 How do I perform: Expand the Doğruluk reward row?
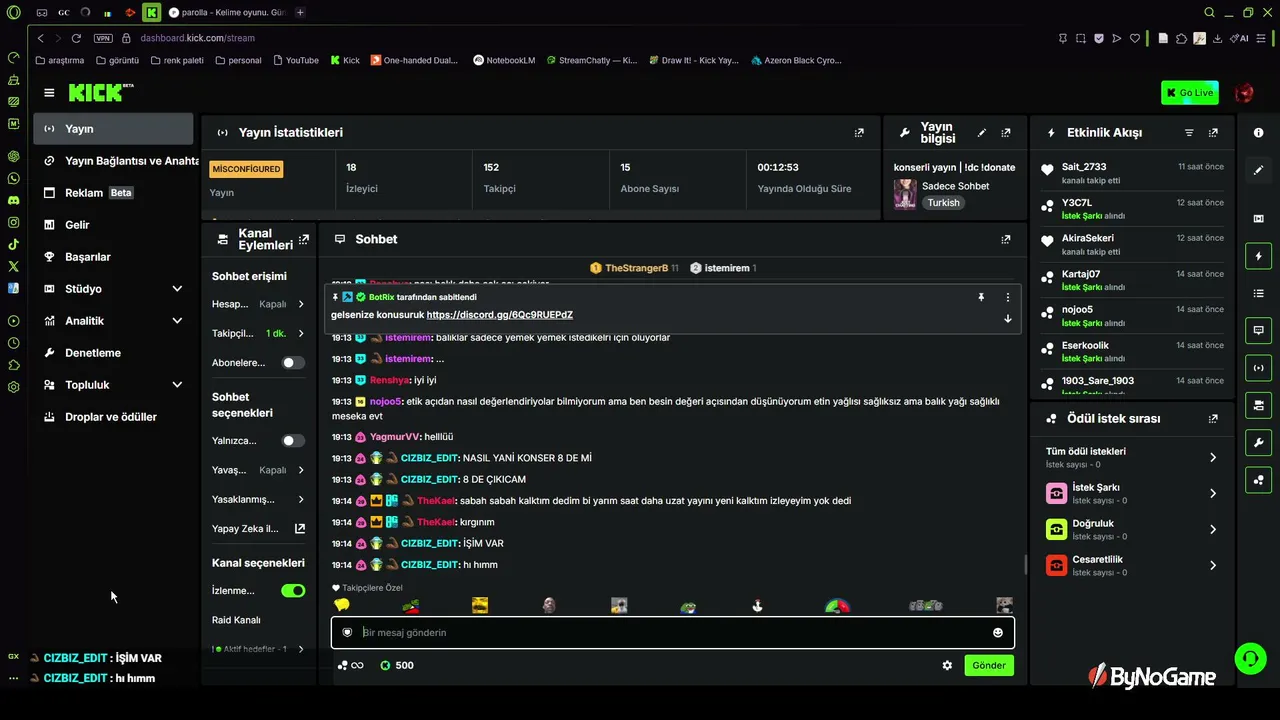[1130, 529]
